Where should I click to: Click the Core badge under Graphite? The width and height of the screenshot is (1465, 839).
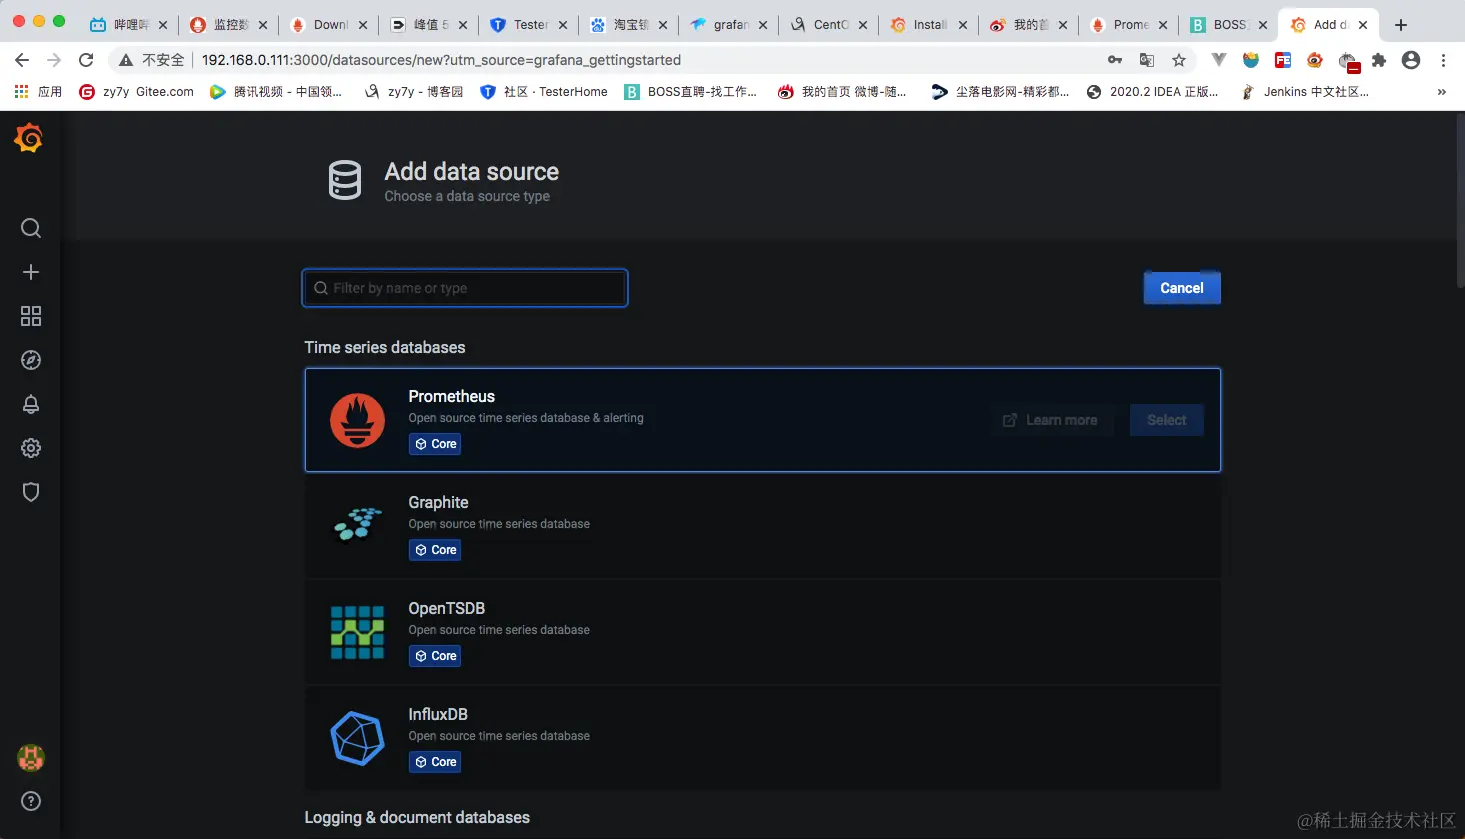coord(435,550)
